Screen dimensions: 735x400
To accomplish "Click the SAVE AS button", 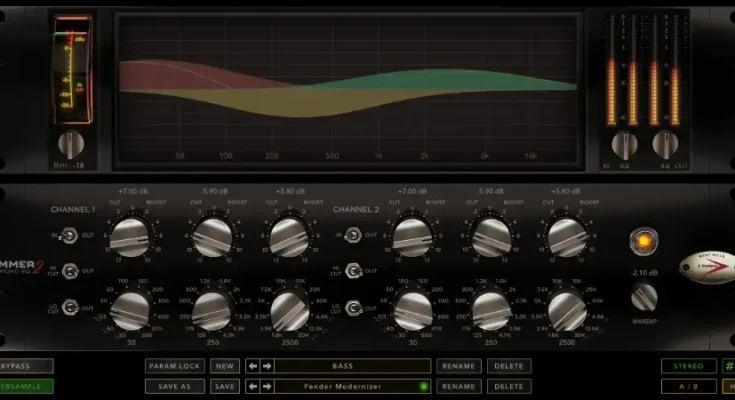I will (174, 386).
